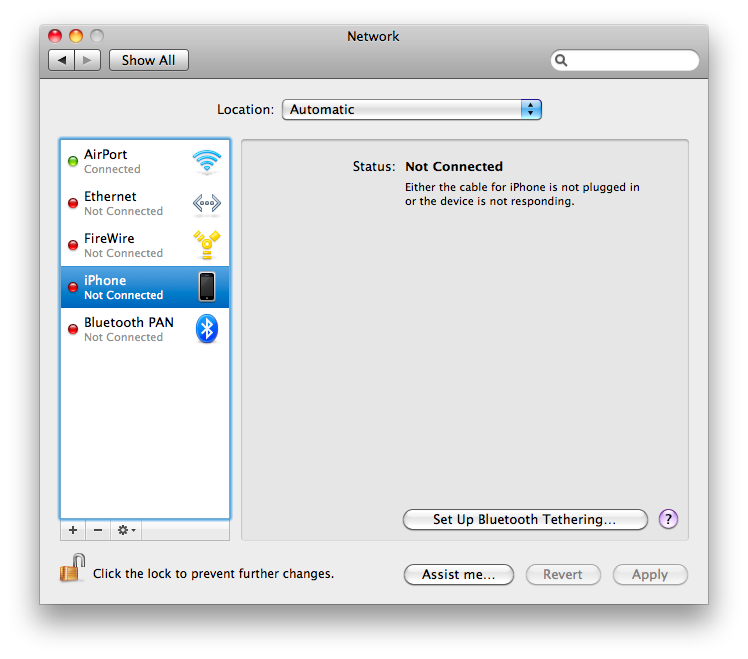748x659 pixels.
Task: Click Set Up Bluetooth Tethering button
Action: (x=525, y=519)
